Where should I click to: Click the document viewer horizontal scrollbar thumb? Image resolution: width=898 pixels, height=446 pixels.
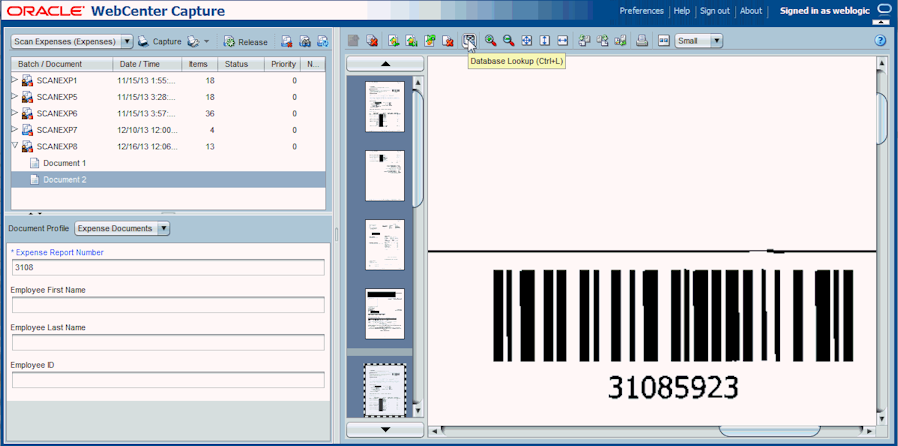[769, 431]
